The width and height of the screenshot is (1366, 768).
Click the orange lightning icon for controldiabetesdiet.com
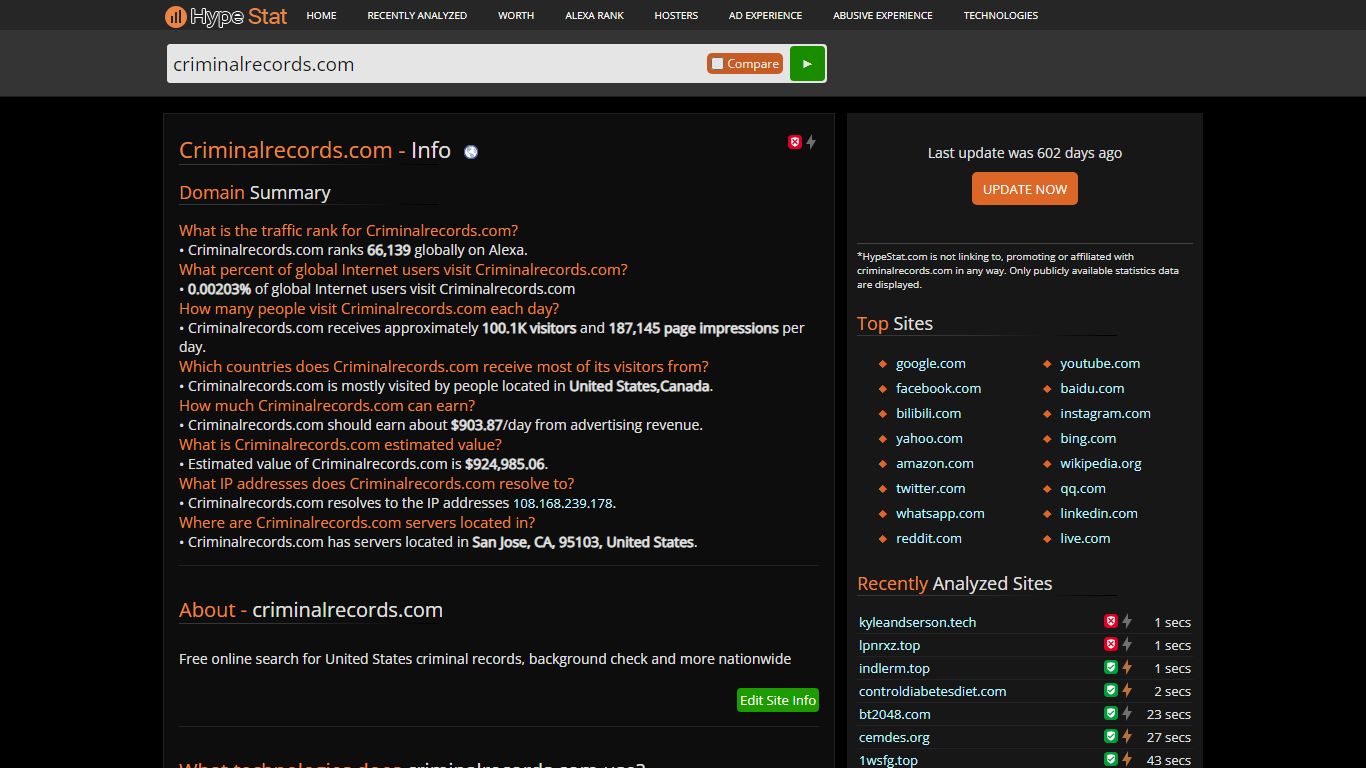click(1127, 690)
